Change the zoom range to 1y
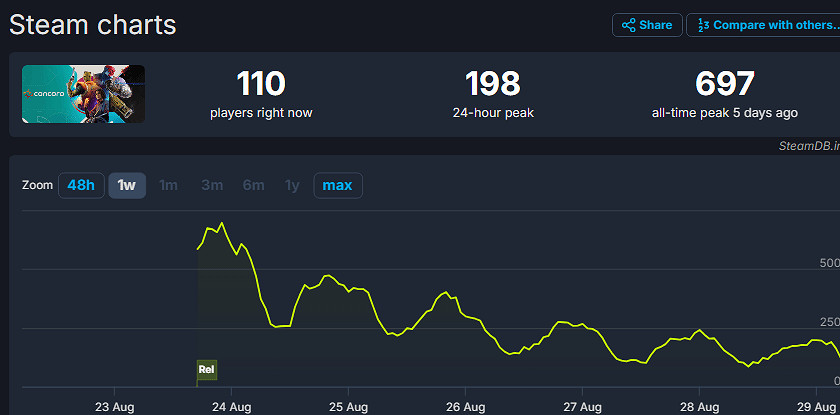Viewport: 840px width, 415px height. tap(292, 185)
